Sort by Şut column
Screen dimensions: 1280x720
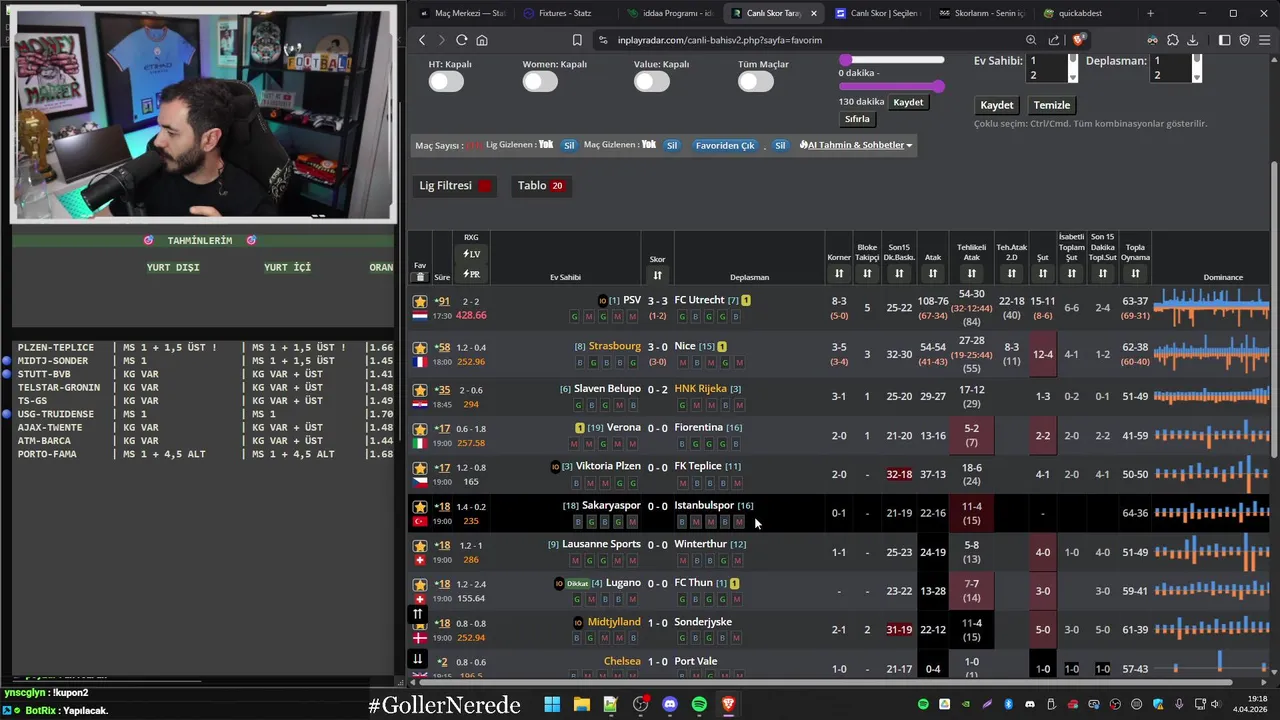(1043, 273)
